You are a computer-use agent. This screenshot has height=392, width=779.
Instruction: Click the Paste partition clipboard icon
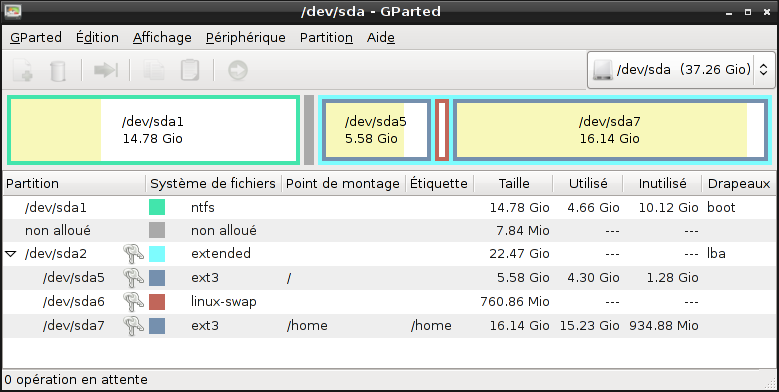(x=190, y=70)
